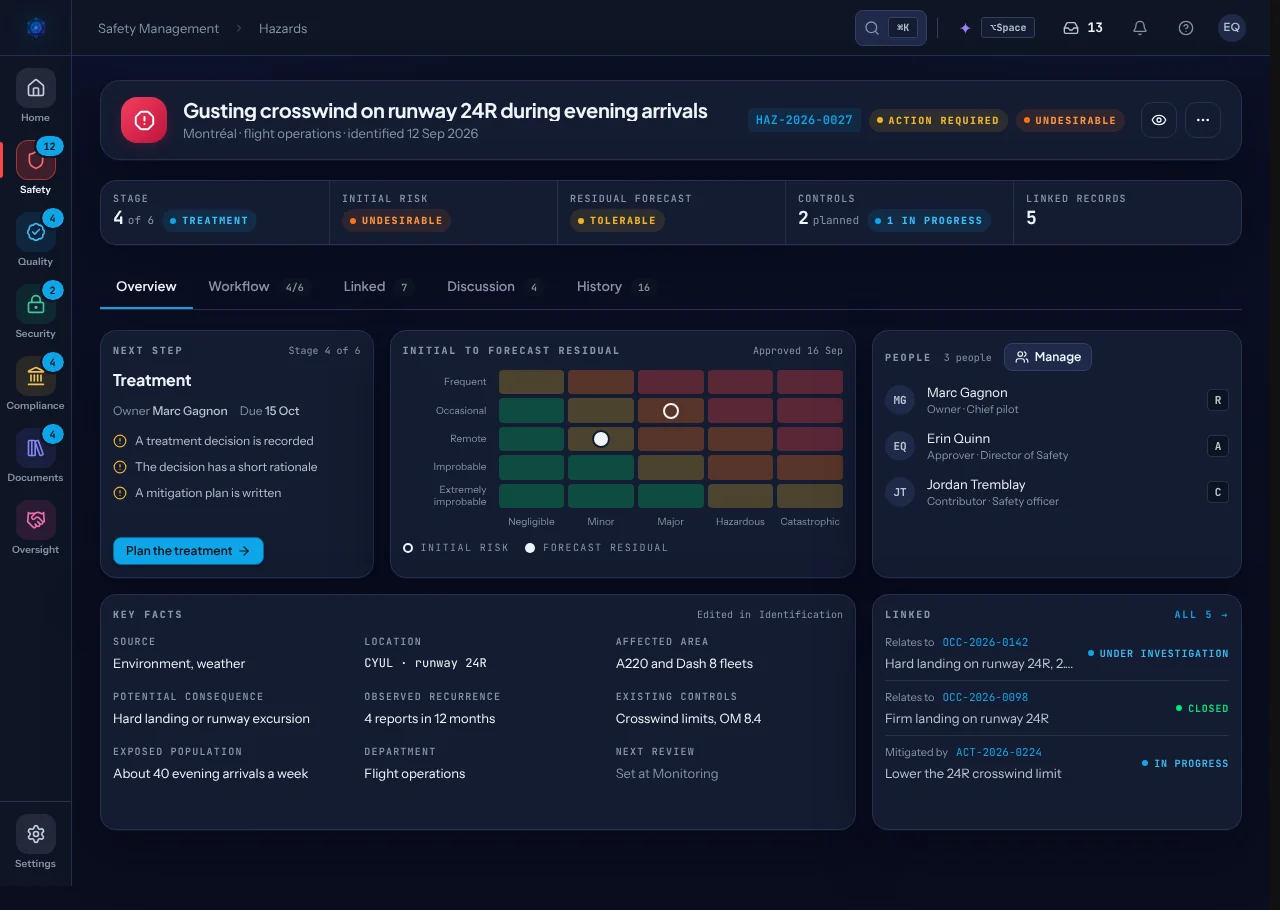Click the R role badge for Marc Gagnon
The width and height of the screenshot is (1280, 910).
point(1218,400)
